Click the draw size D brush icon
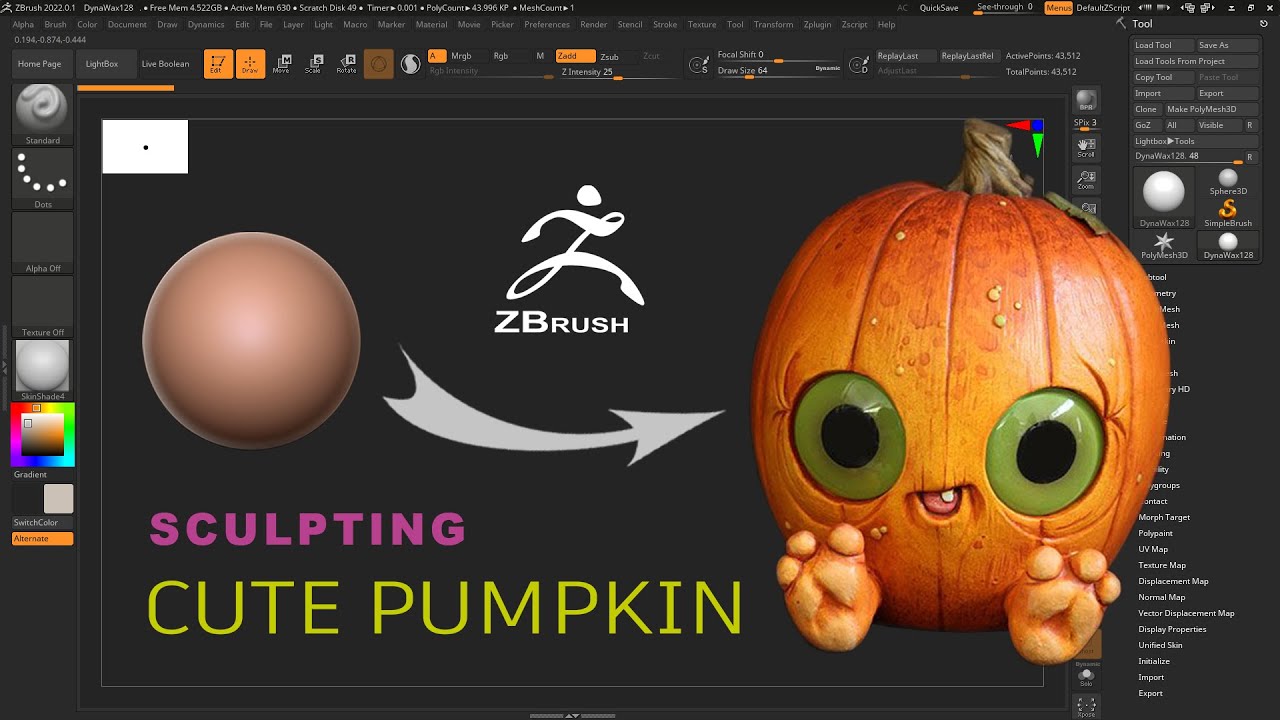This screenshot has height=720, width=1280. [x=858, y=64]
